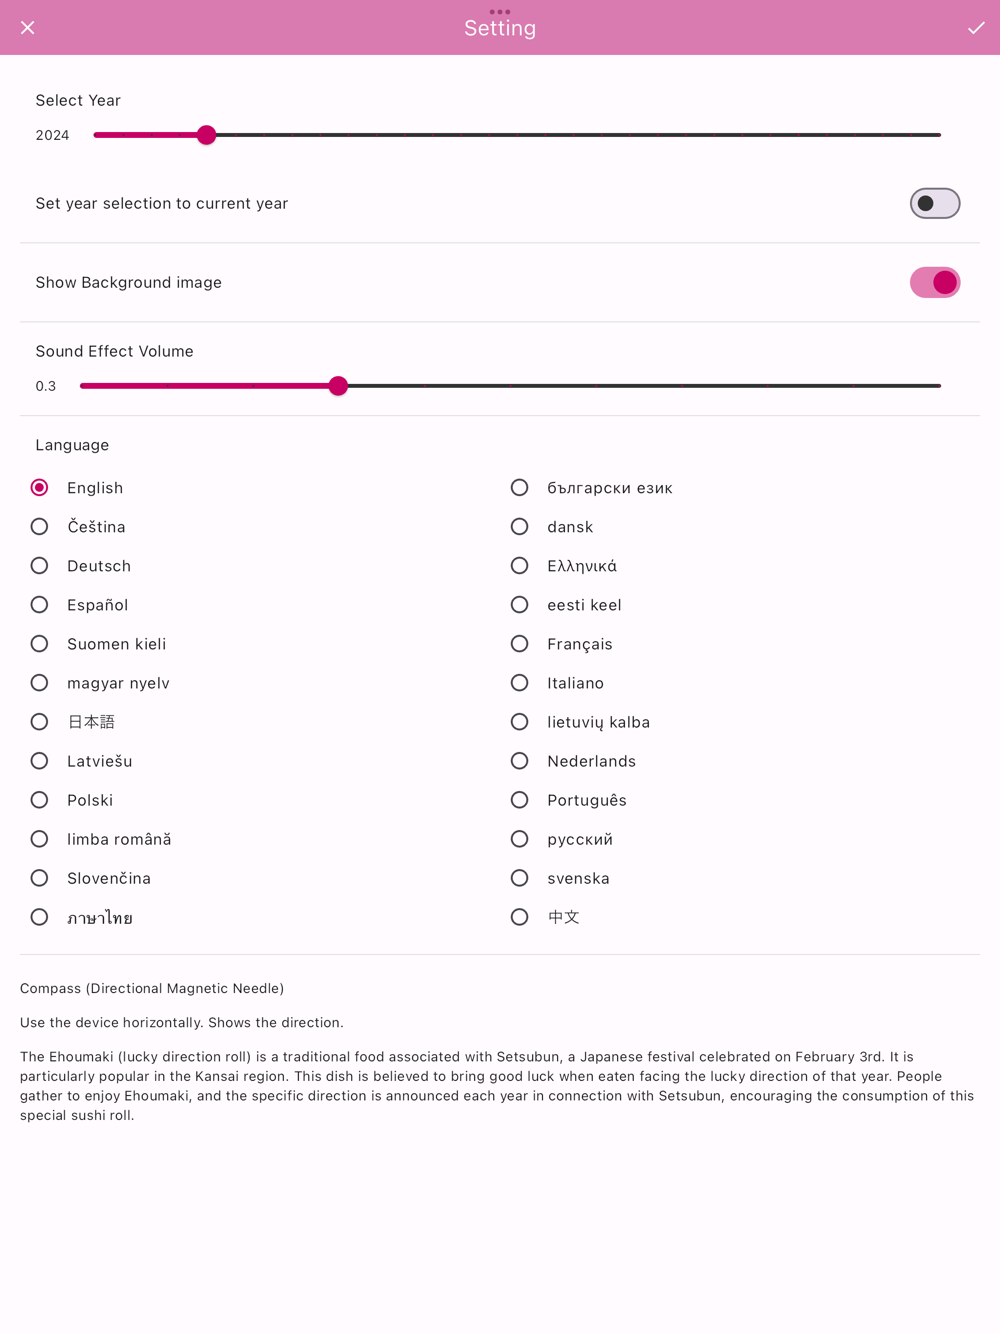The height and width of the screenshot is (1334, 1000).
Task: Pick Français from the language list
Action: 520,644
